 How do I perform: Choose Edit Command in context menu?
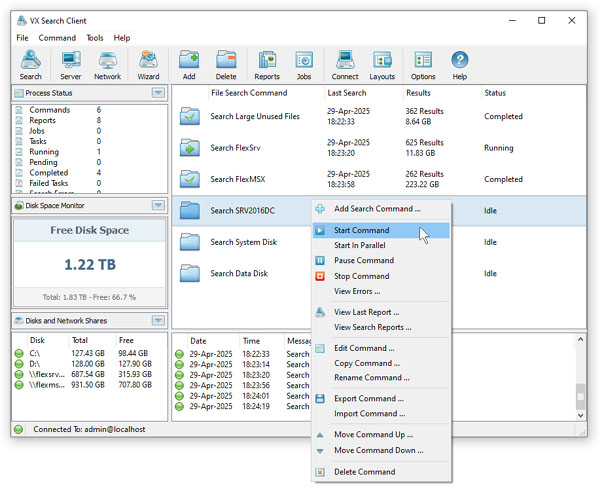pos(381,348)
